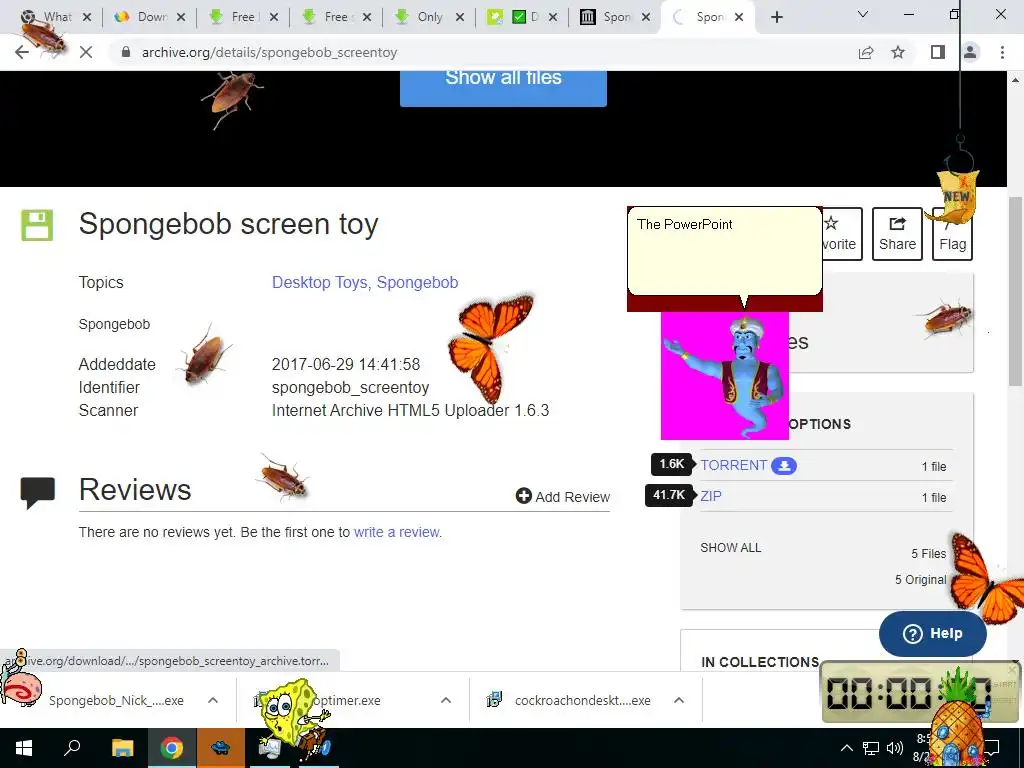Click the Share button

897,234
